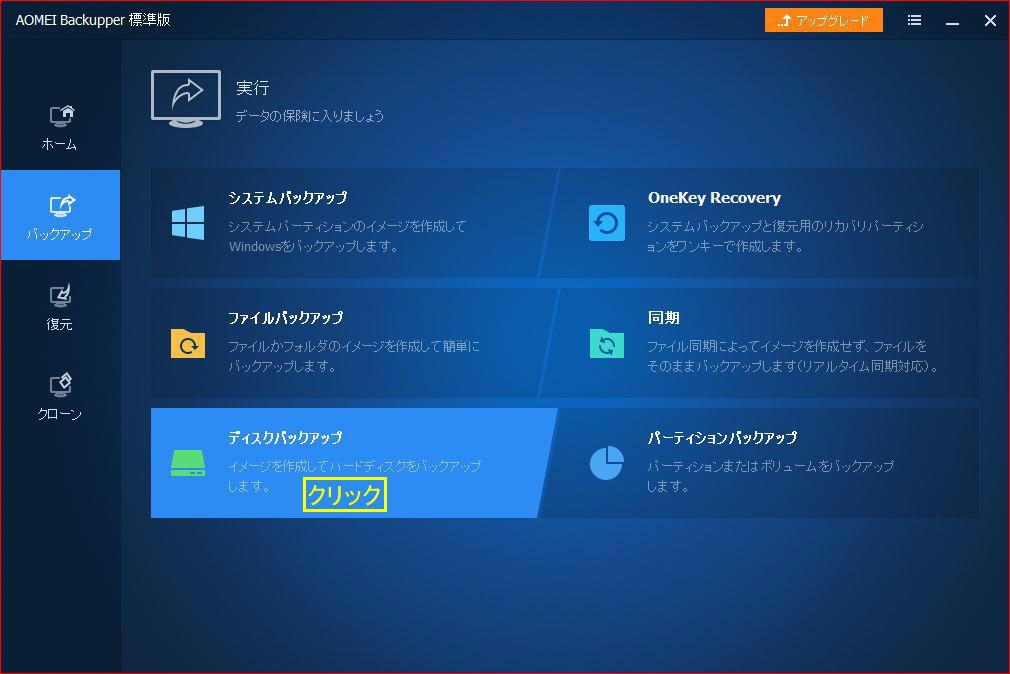The width and height of the screenshot is (1010, 674).
Task: Click the 'Windowsをバックアップします。' description text
Action: pos(314,246)
